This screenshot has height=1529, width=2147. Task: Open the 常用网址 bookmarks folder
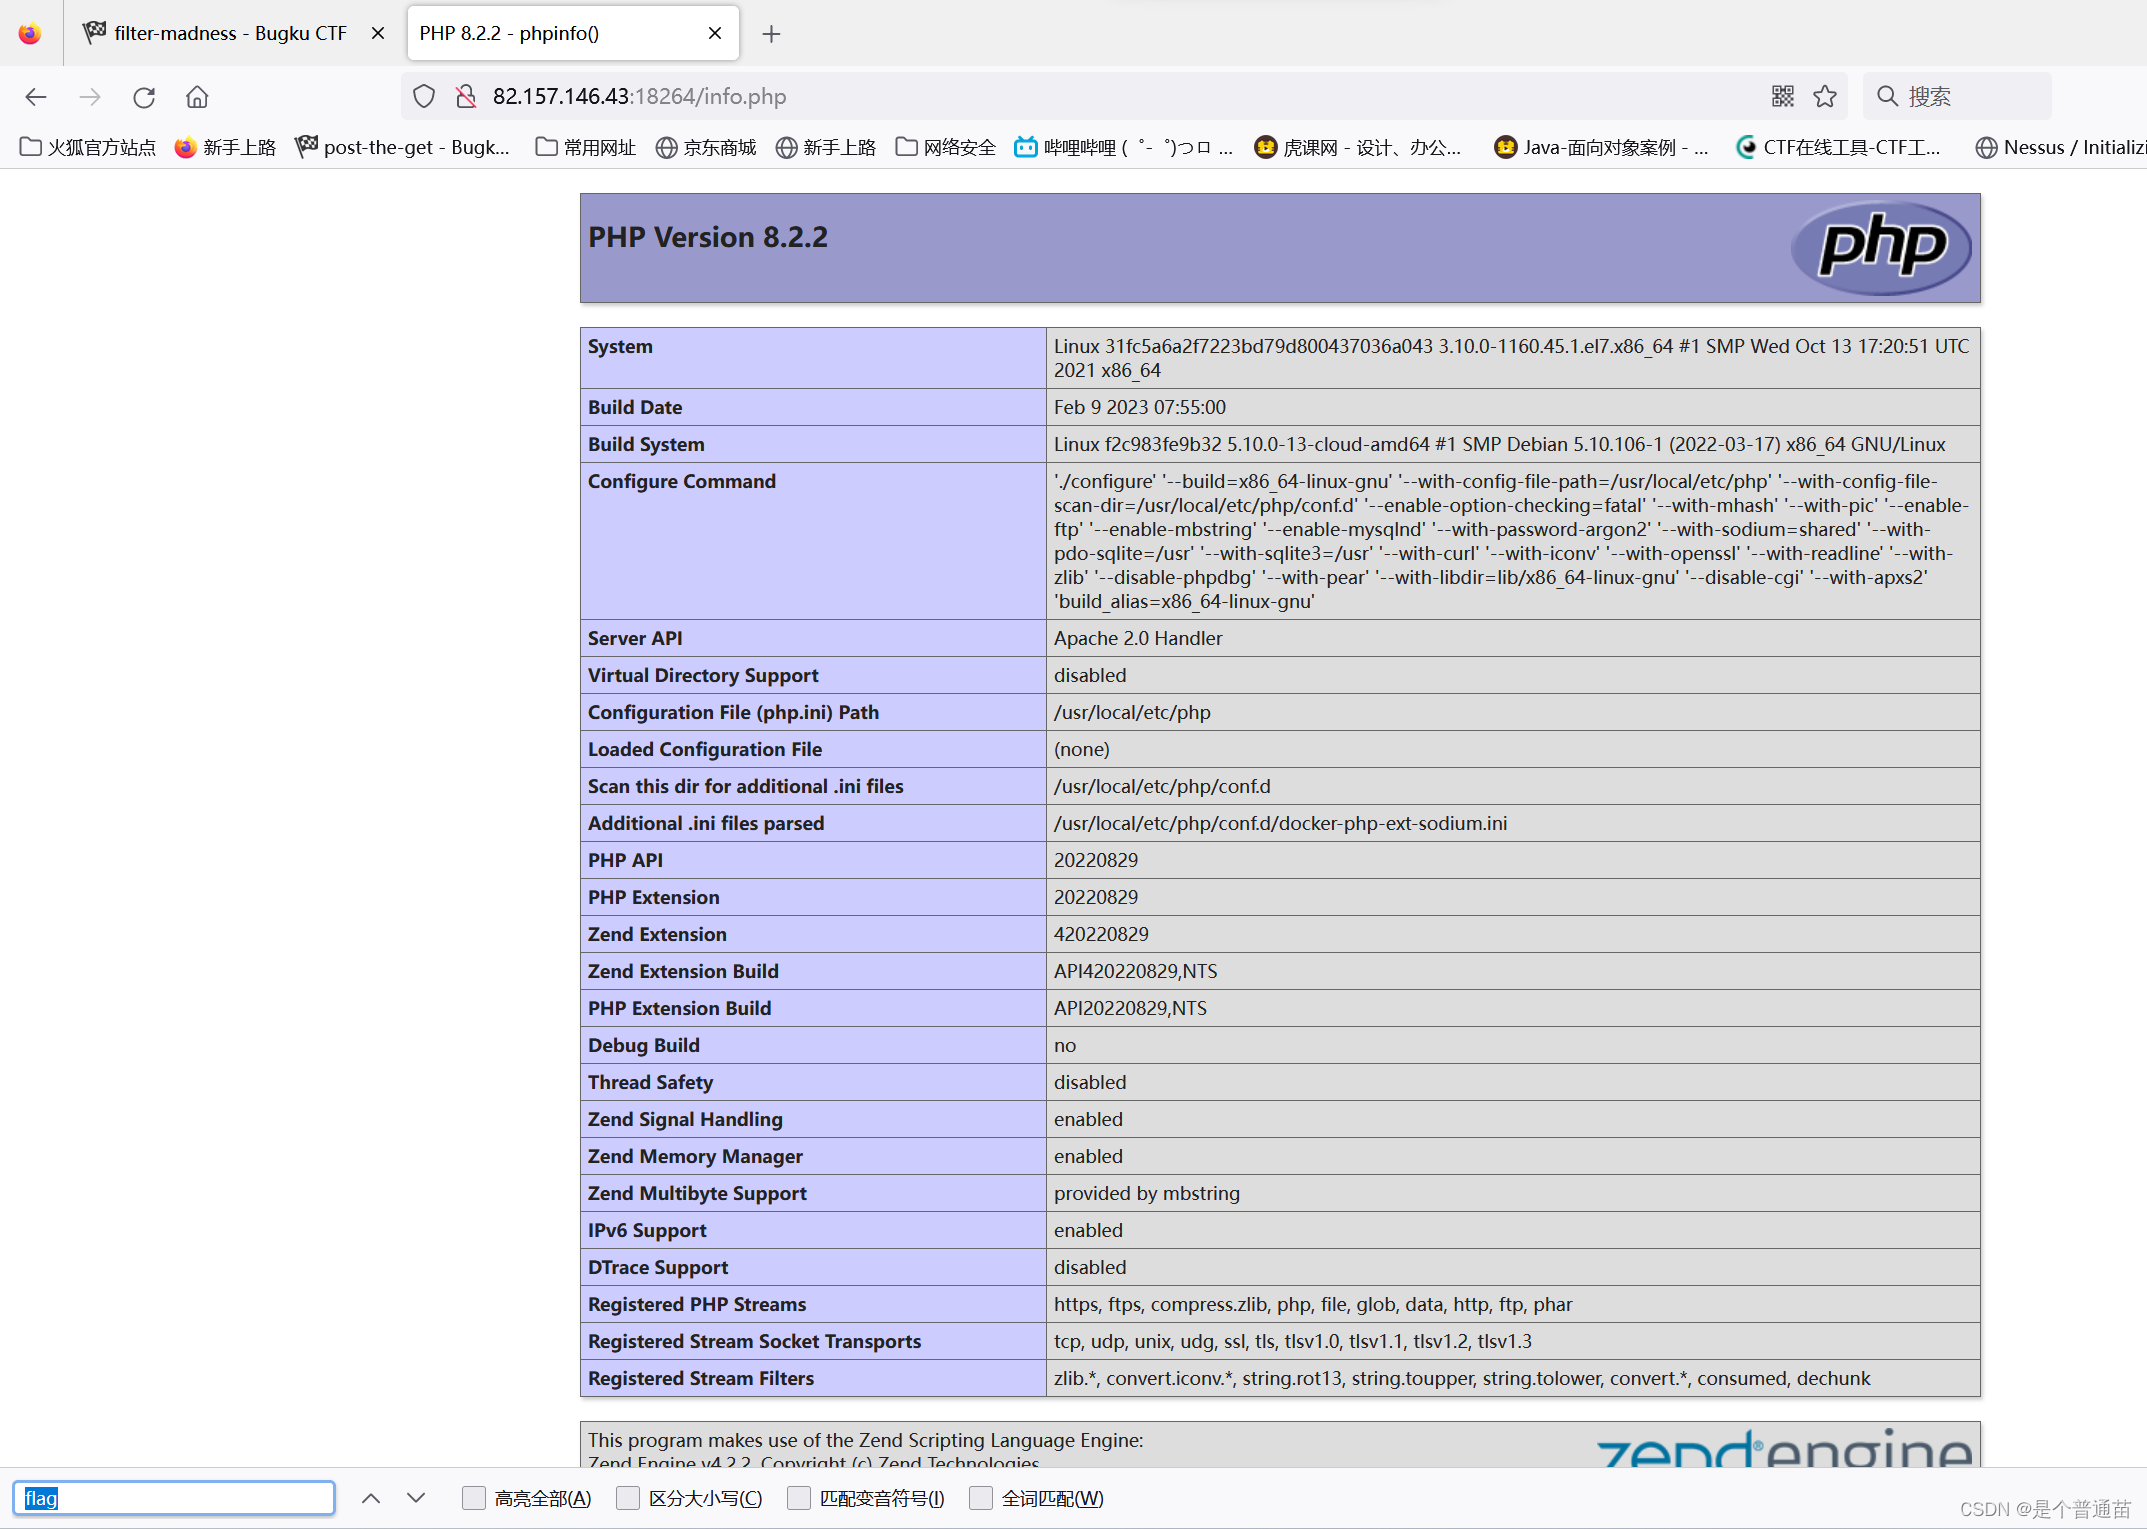pos(585,146)
